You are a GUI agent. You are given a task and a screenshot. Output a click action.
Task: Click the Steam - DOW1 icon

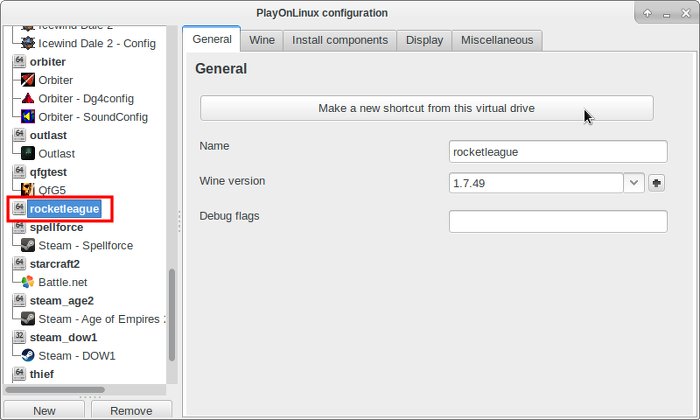point(28,355)
